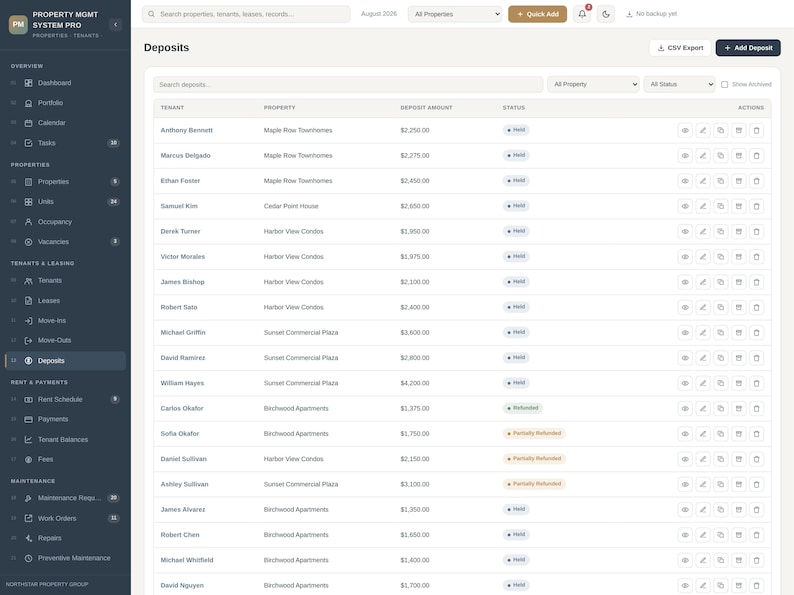Click the Add Deposit button
Screen dimensions: 794x595
748,48
